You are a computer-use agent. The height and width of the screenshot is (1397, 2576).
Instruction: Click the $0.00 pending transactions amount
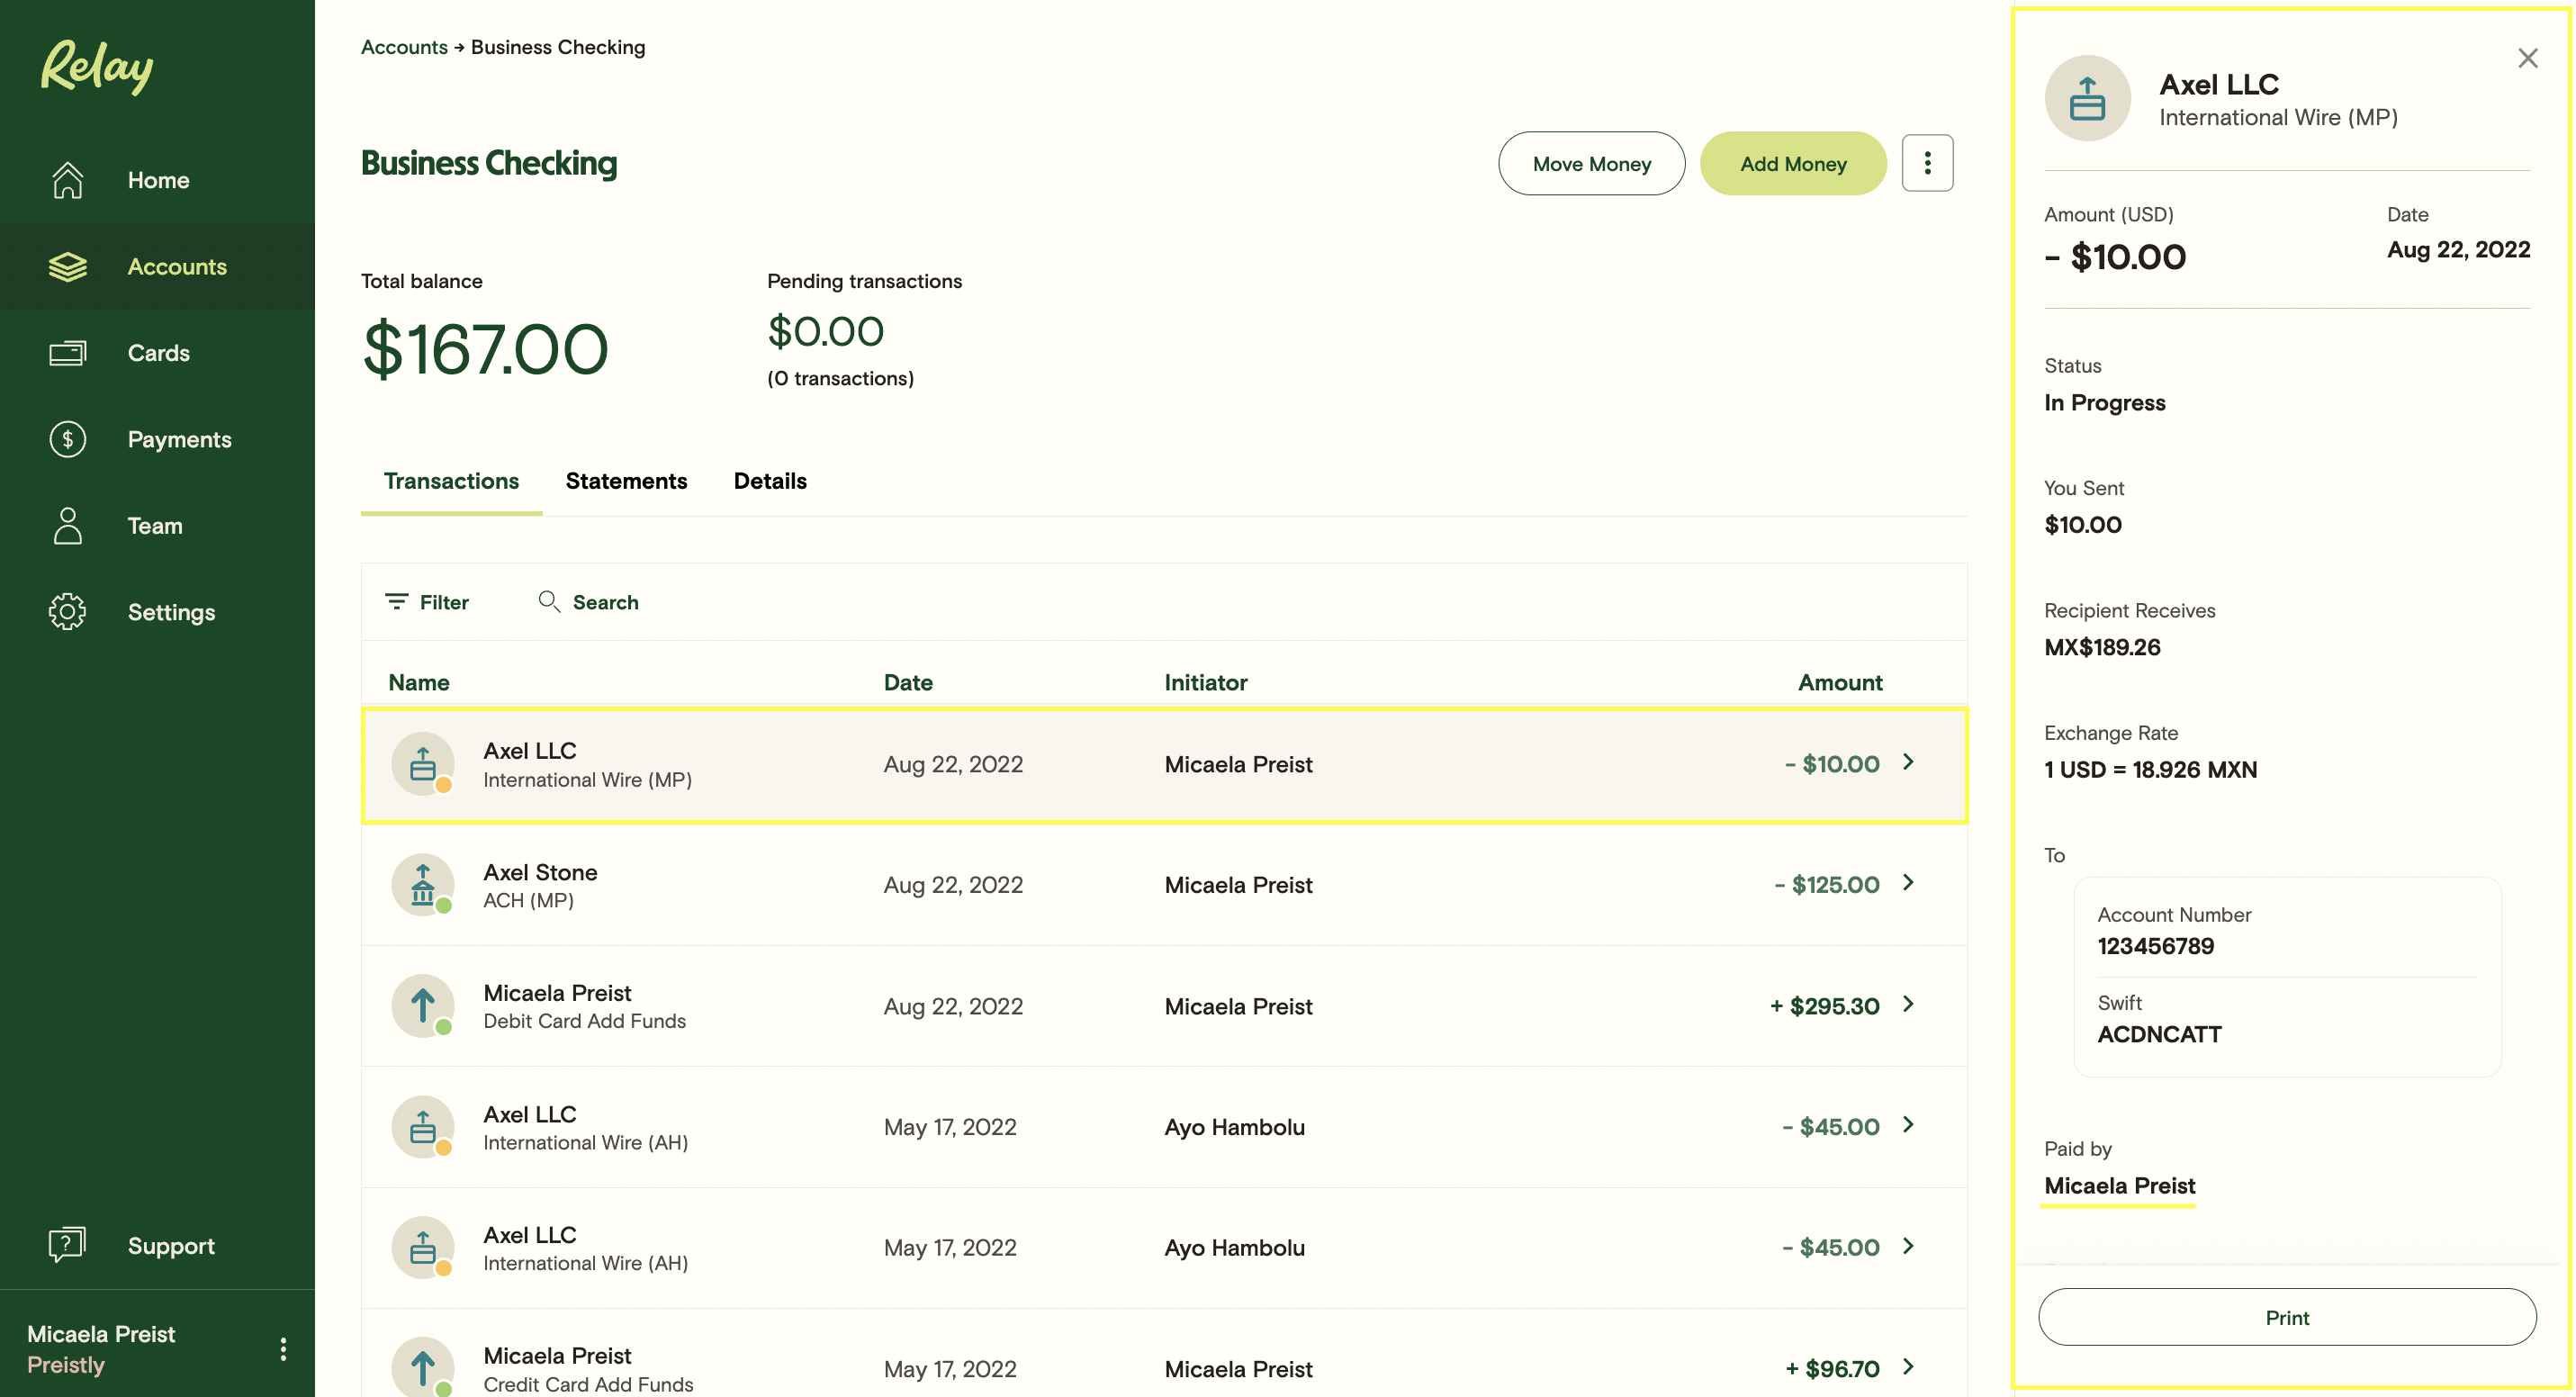825,332
